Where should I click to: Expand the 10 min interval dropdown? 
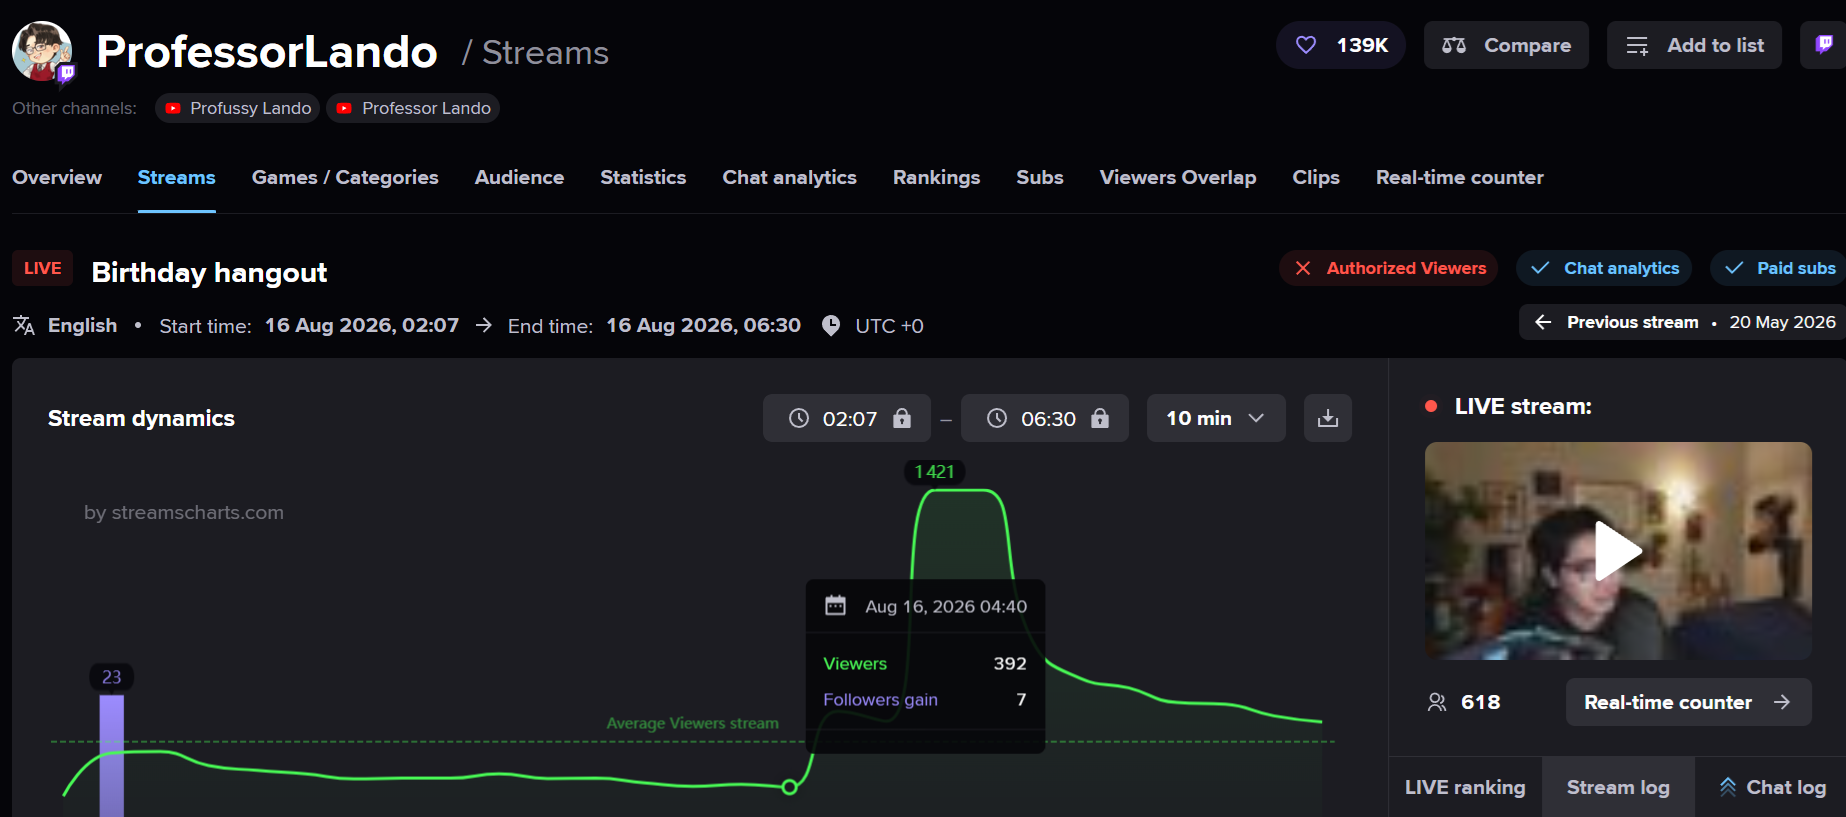[1216, 418]
